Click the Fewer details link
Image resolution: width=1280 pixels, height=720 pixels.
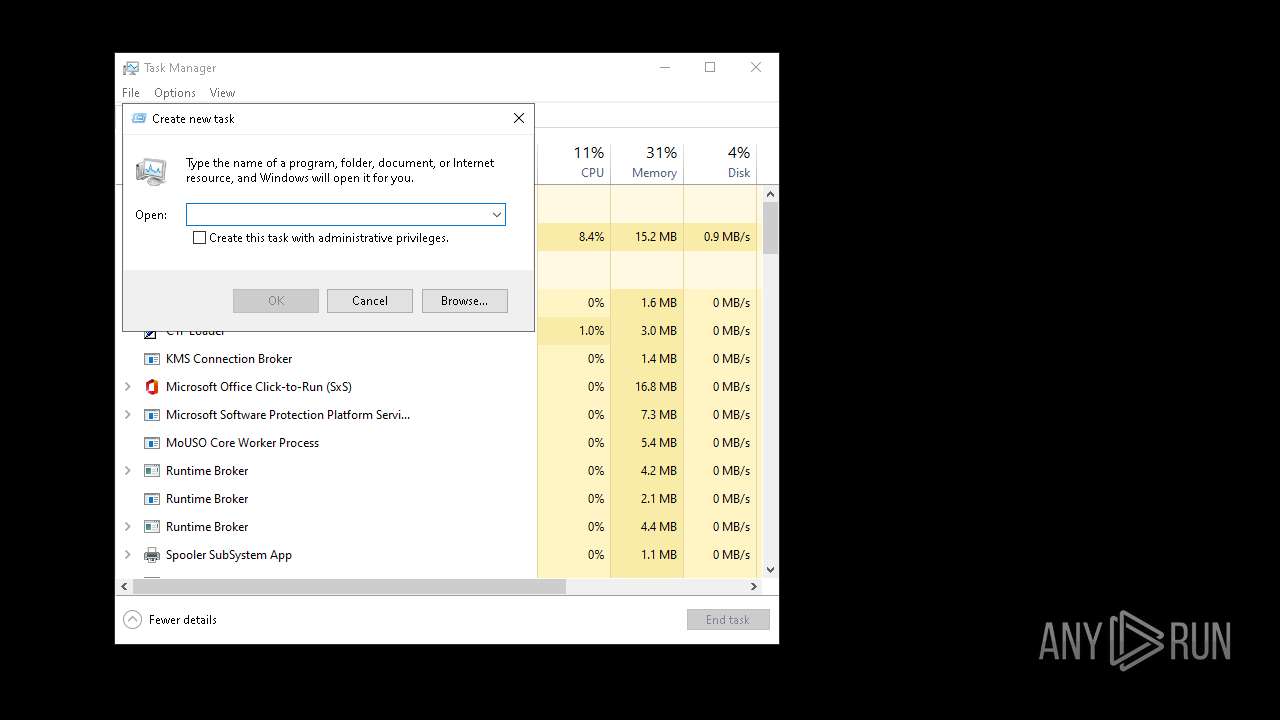coord(183,620)
